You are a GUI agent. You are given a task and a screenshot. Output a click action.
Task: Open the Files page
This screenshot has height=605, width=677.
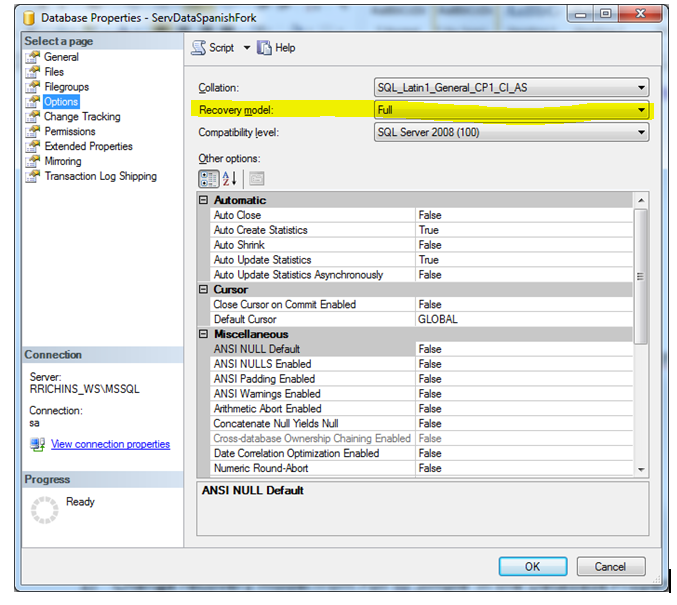pyautogui.click(x=54, y=72)
